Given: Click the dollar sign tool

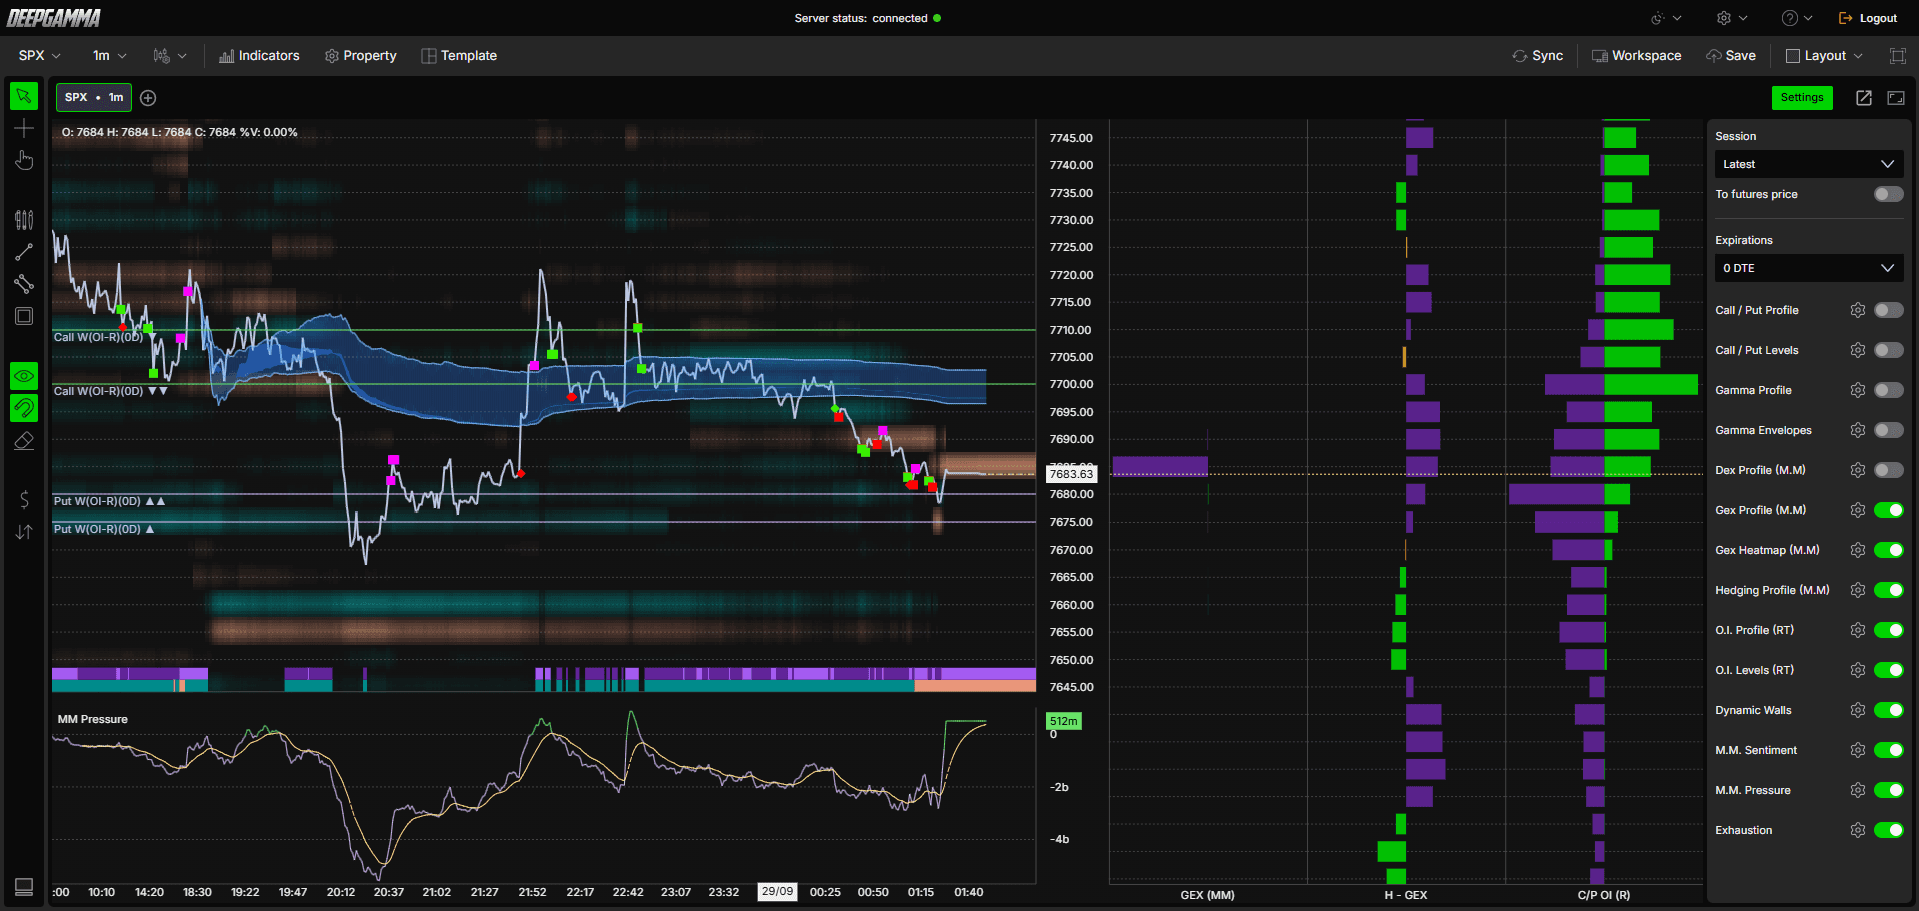Looking at the screenshot, I should [24, 500].
